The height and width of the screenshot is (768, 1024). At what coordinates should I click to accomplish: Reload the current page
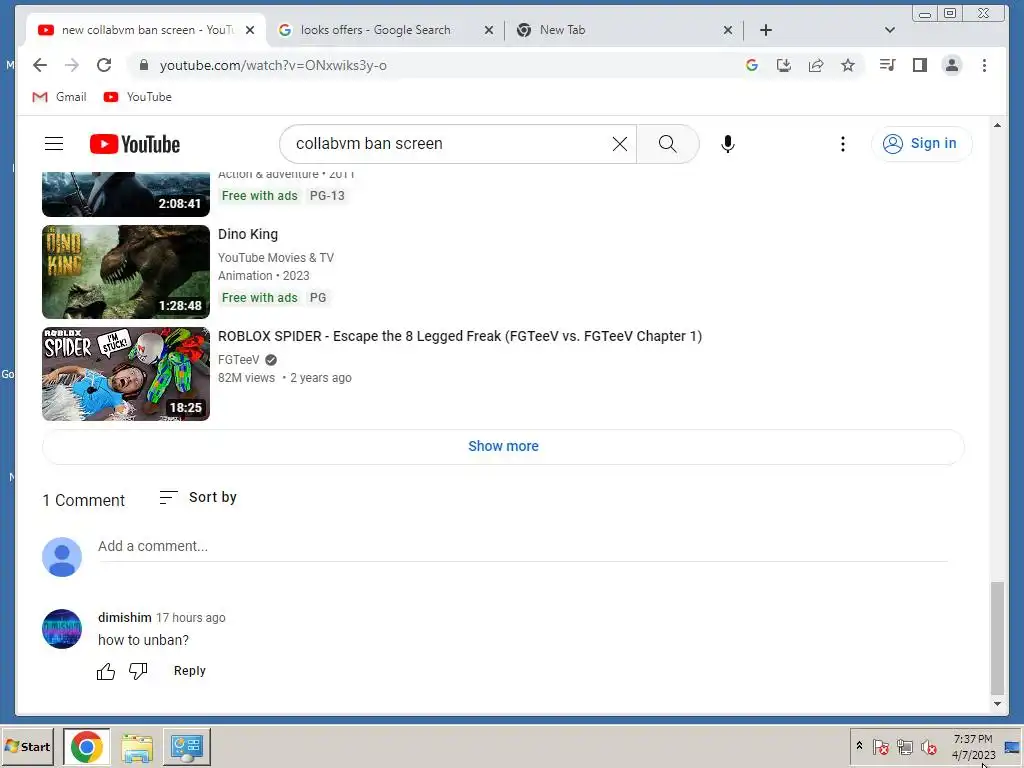pyautogui.click(x=104, y=65)
